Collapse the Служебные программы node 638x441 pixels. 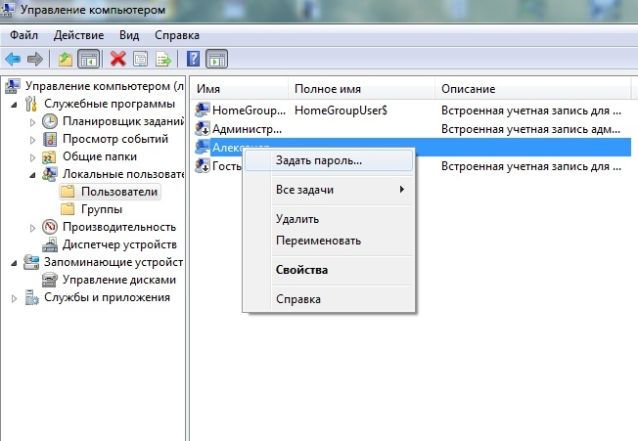14,104
